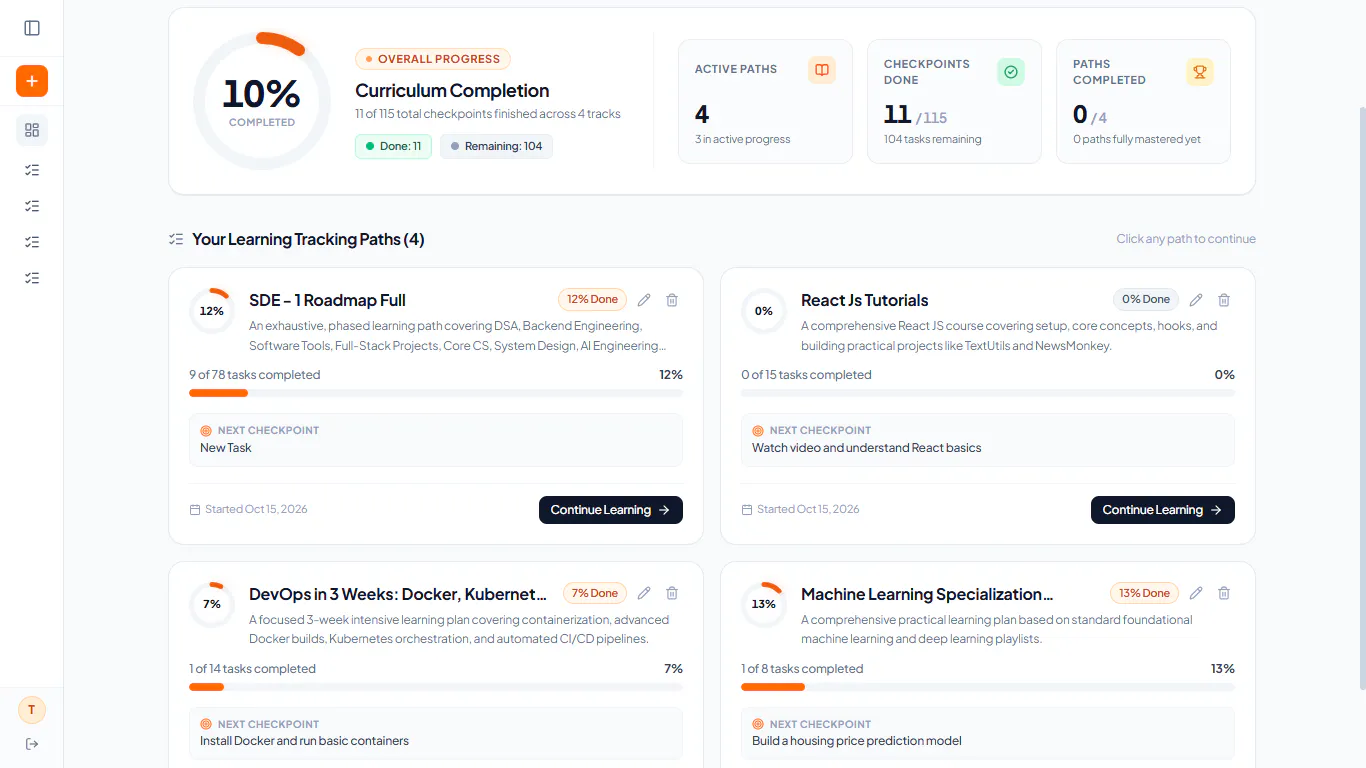Viewport: 1366px width, 768px height.
Task: Toggle the sidebar panel icon
Action: coord(32,28)
